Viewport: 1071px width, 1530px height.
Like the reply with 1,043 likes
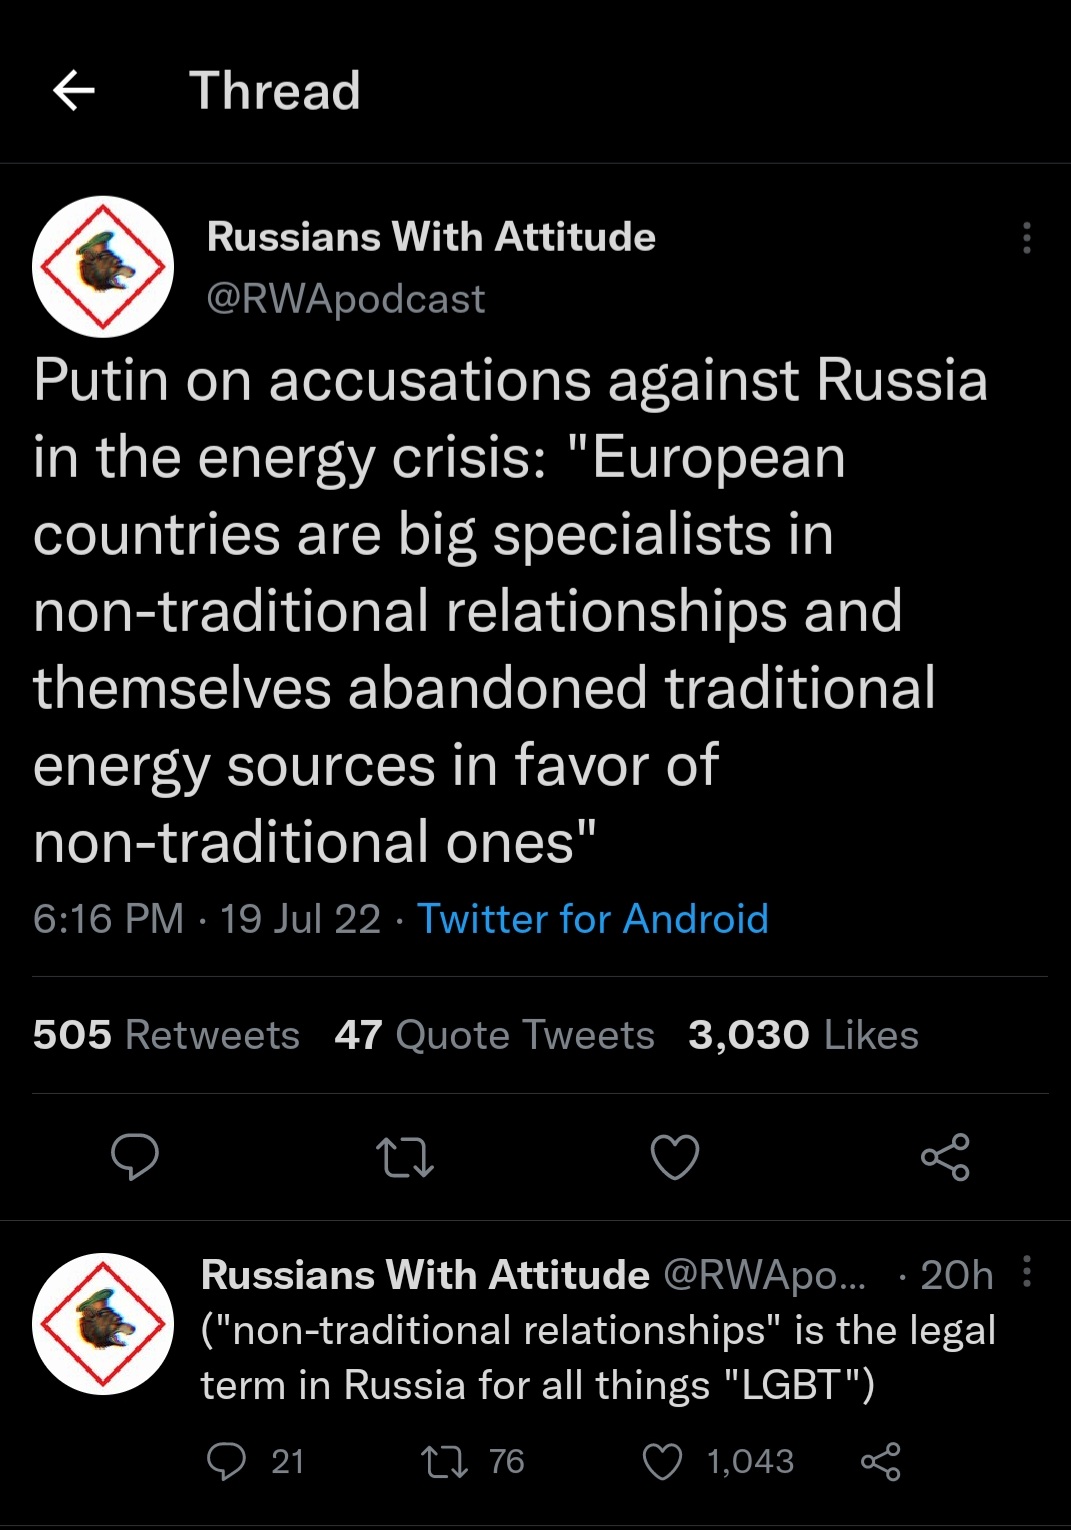pyautogui.click(x=662, y=1462)
